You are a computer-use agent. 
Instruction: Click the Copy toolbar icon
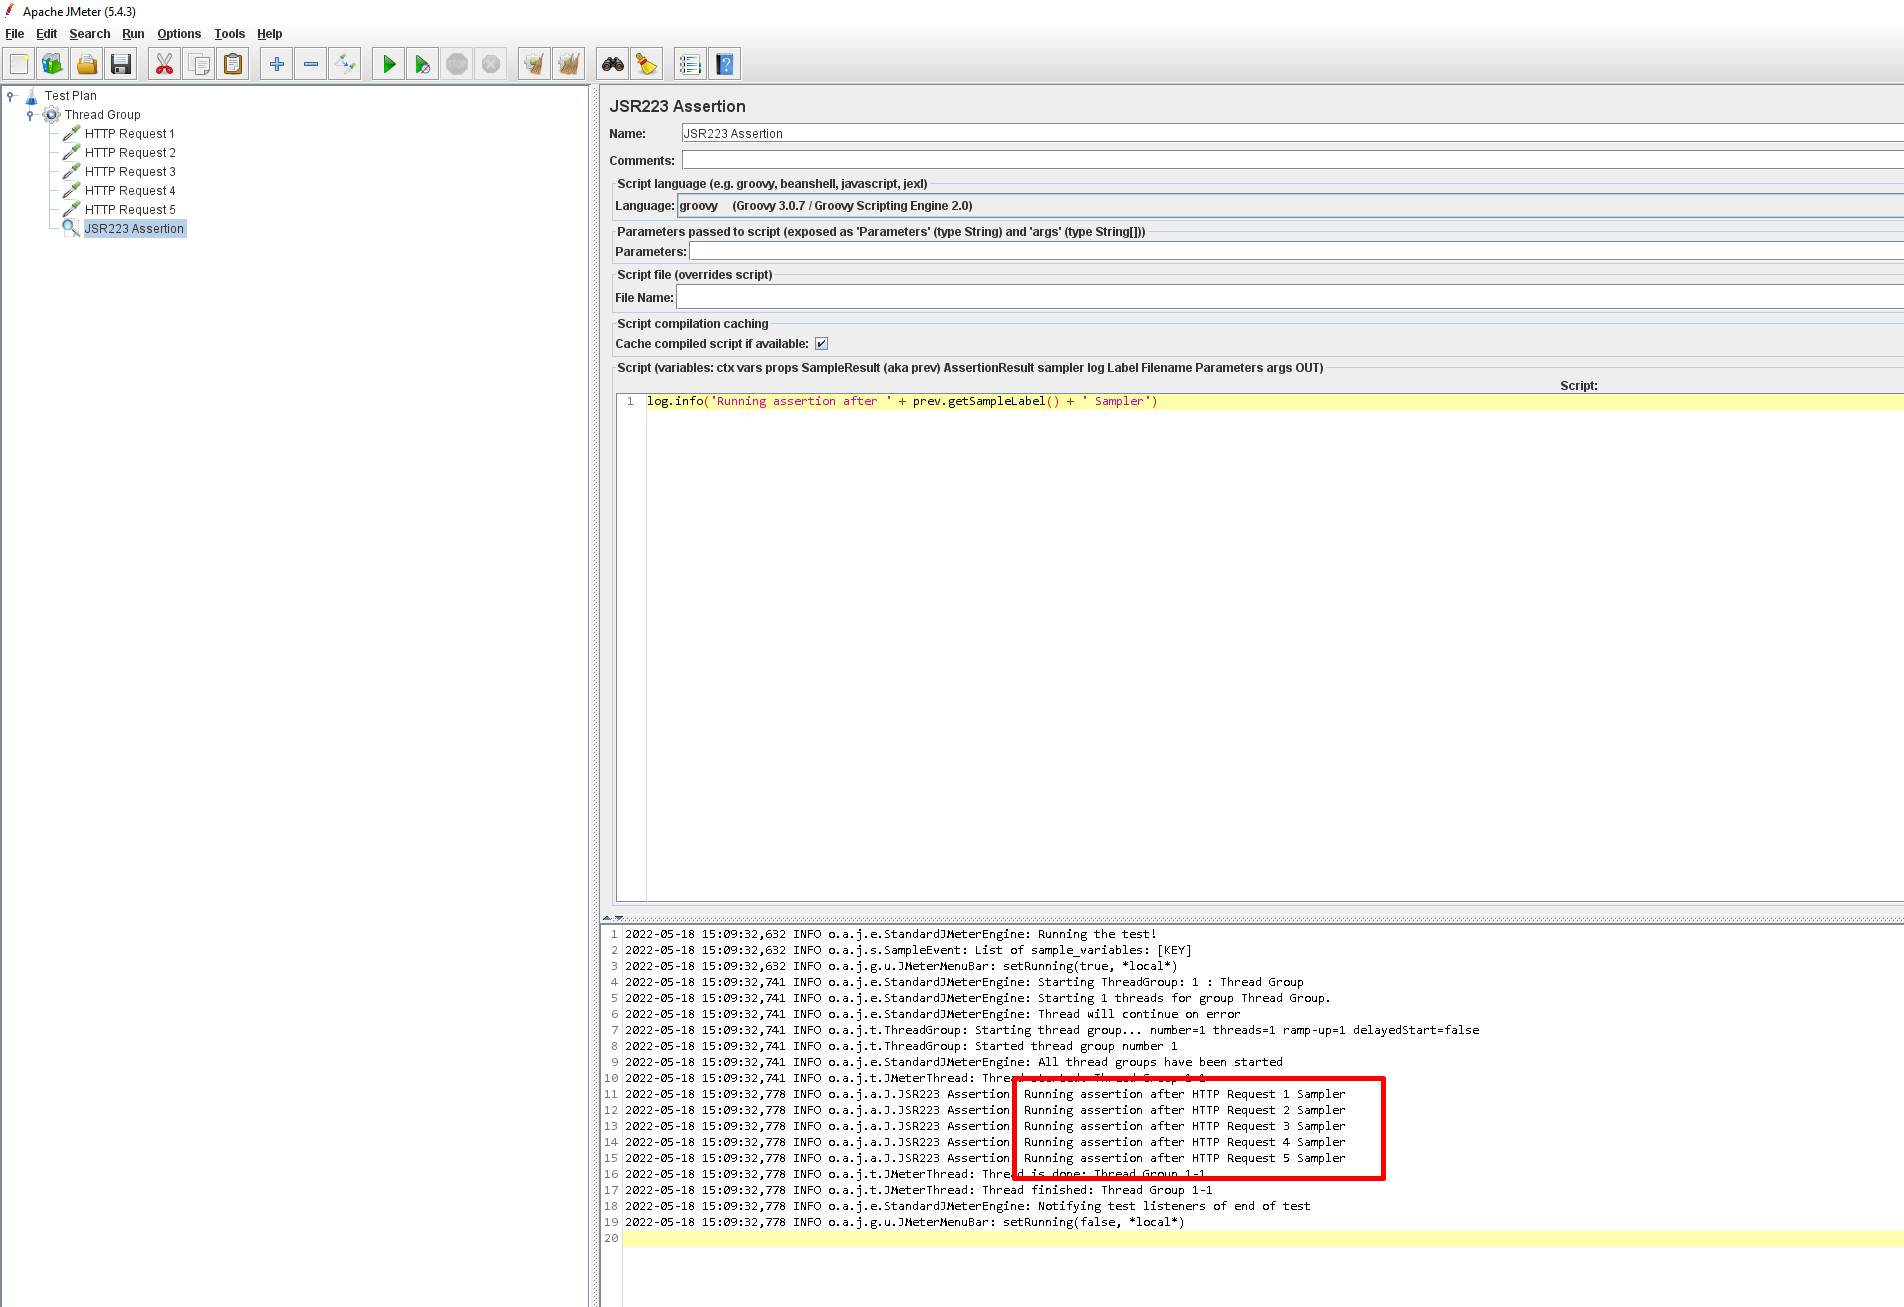[199, 64]
